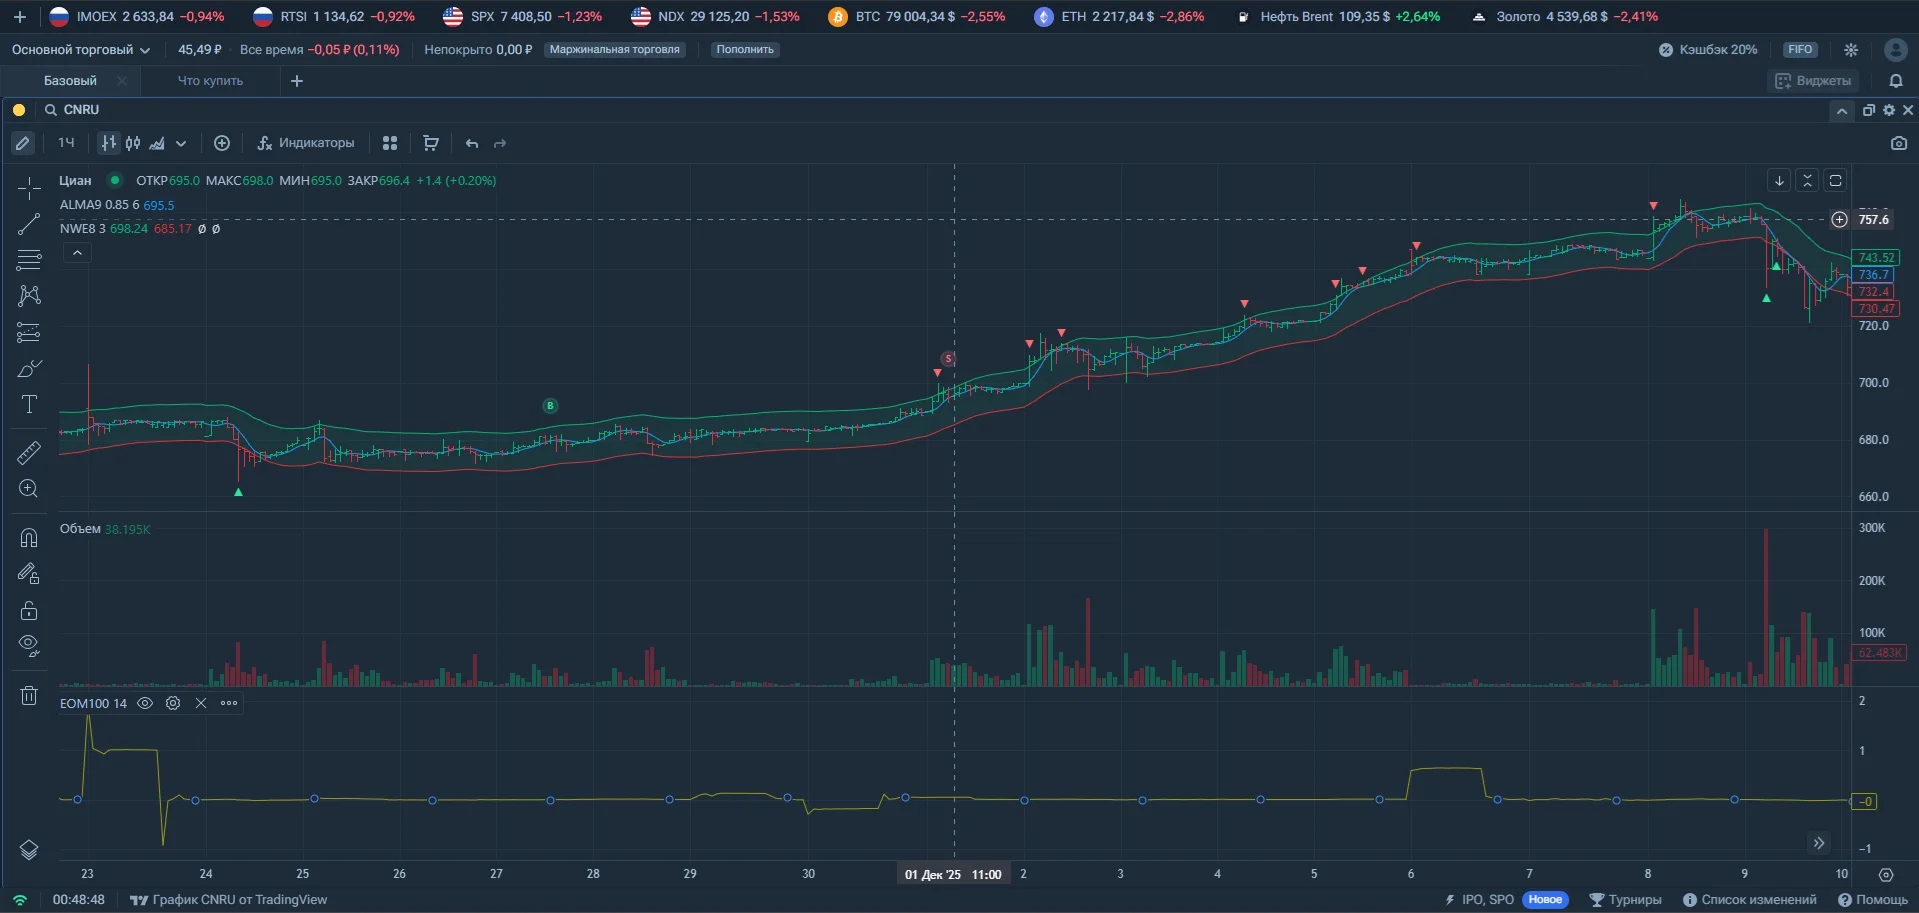Select the Базовый tab
The image size is (1919, 913).
point(70,81)
